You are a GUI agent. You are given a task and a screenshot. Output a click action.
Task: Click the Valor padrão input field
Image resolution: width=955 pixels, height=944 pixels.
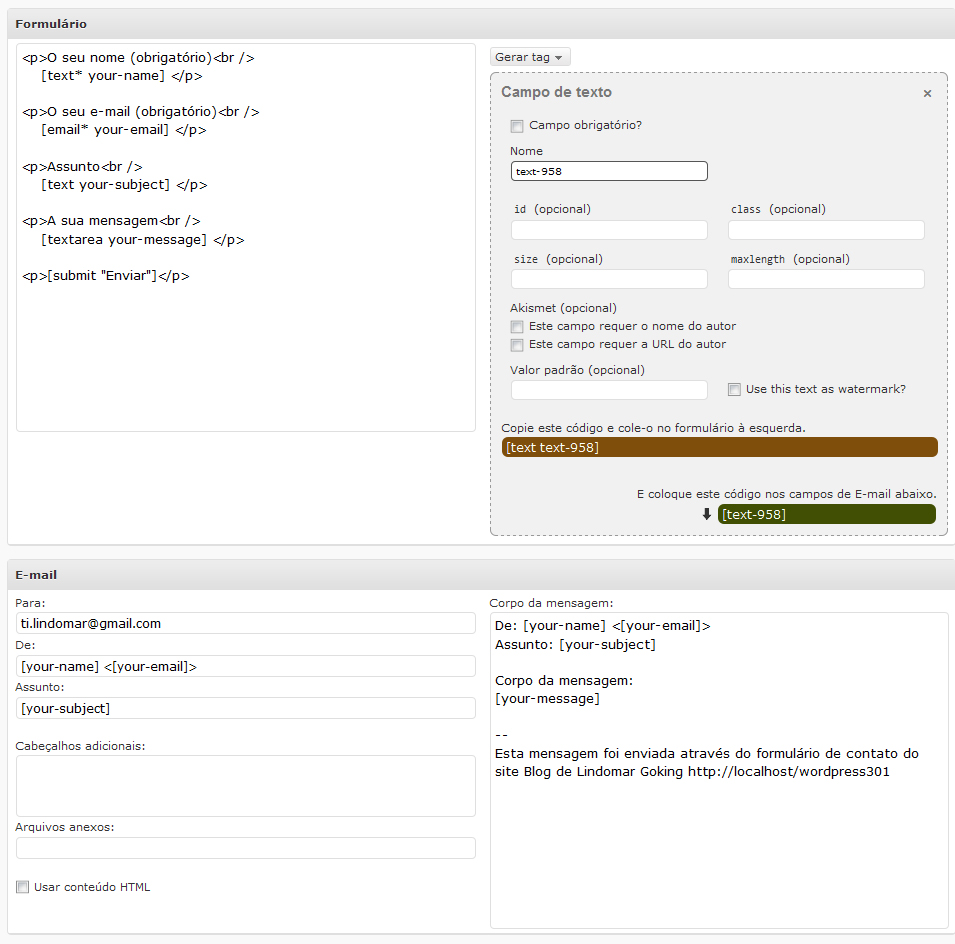pyautogui.click(x=609, y=390)
